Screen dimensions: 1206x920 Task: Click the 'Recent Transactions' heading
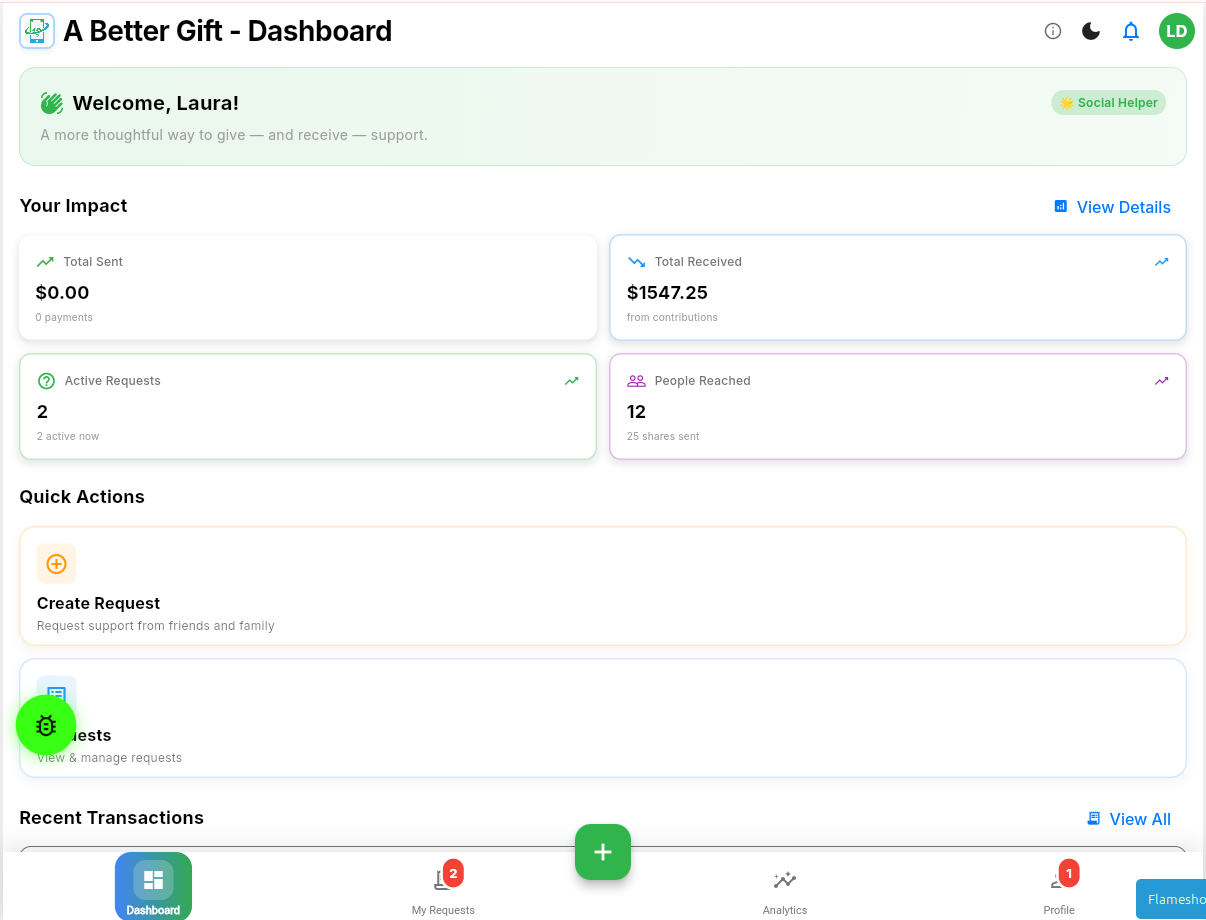[112, 818]
